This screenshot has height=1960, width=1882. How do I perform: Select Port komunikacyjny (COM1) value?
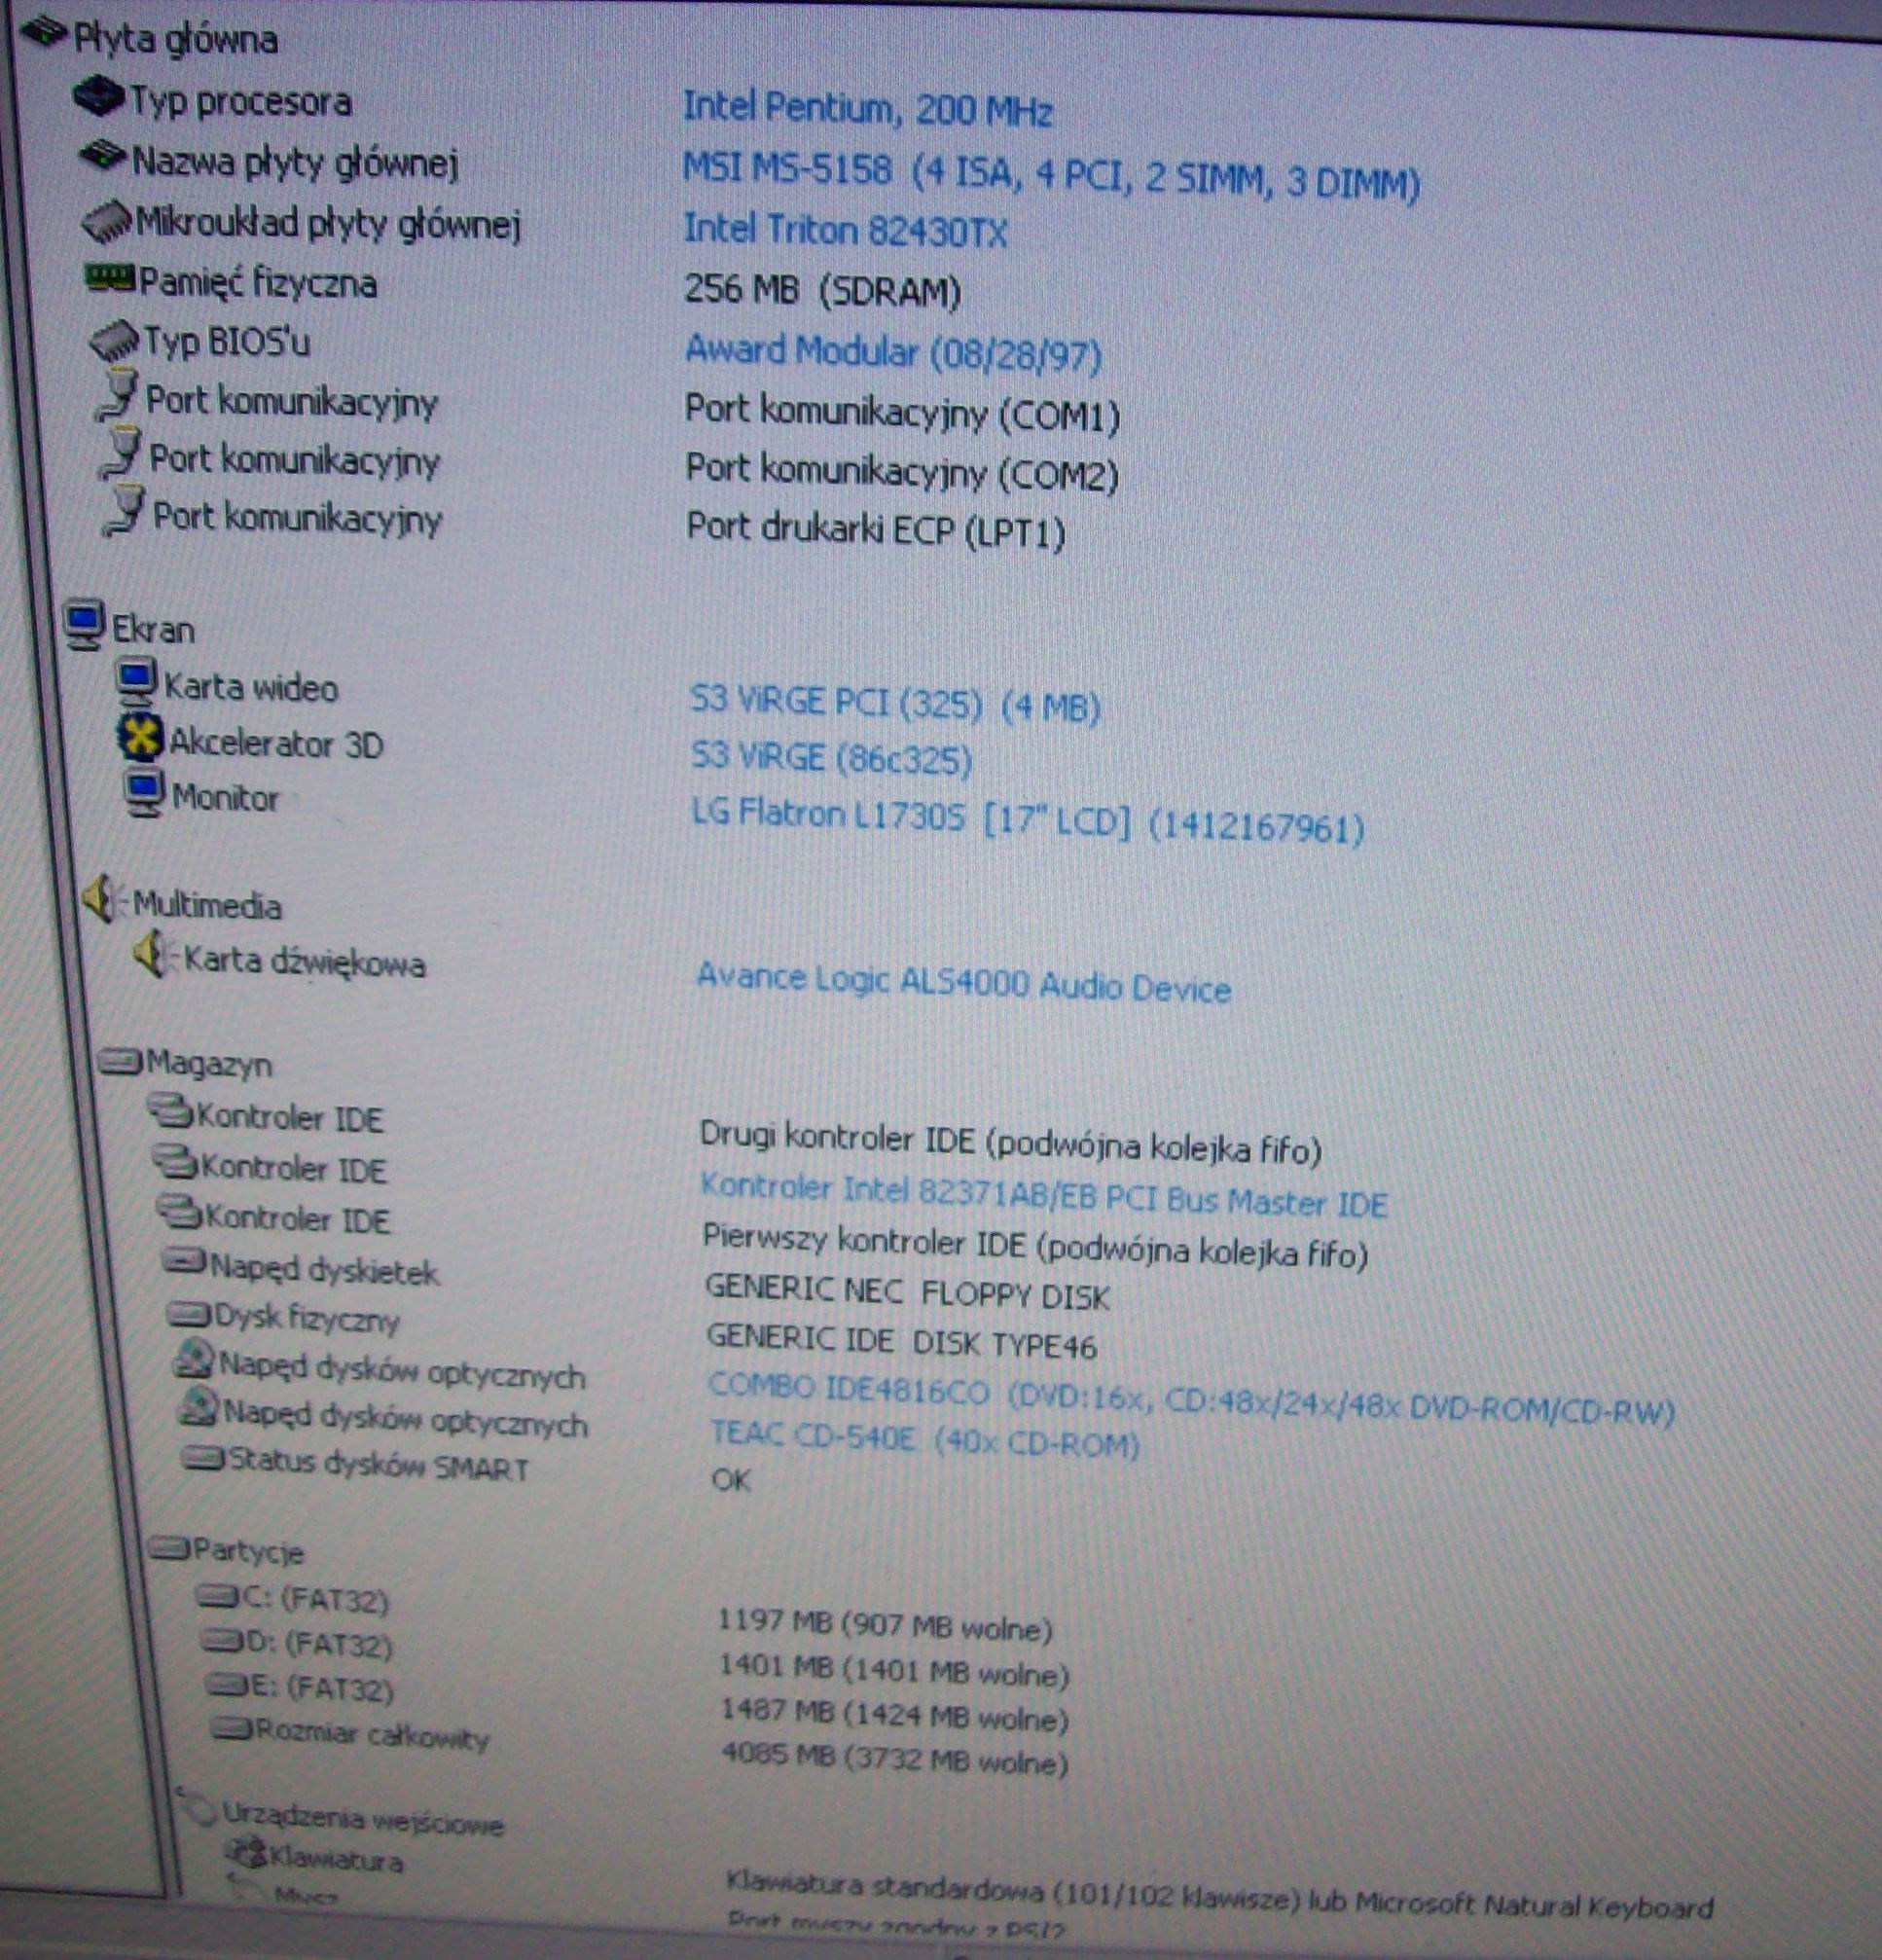[902, 412]
